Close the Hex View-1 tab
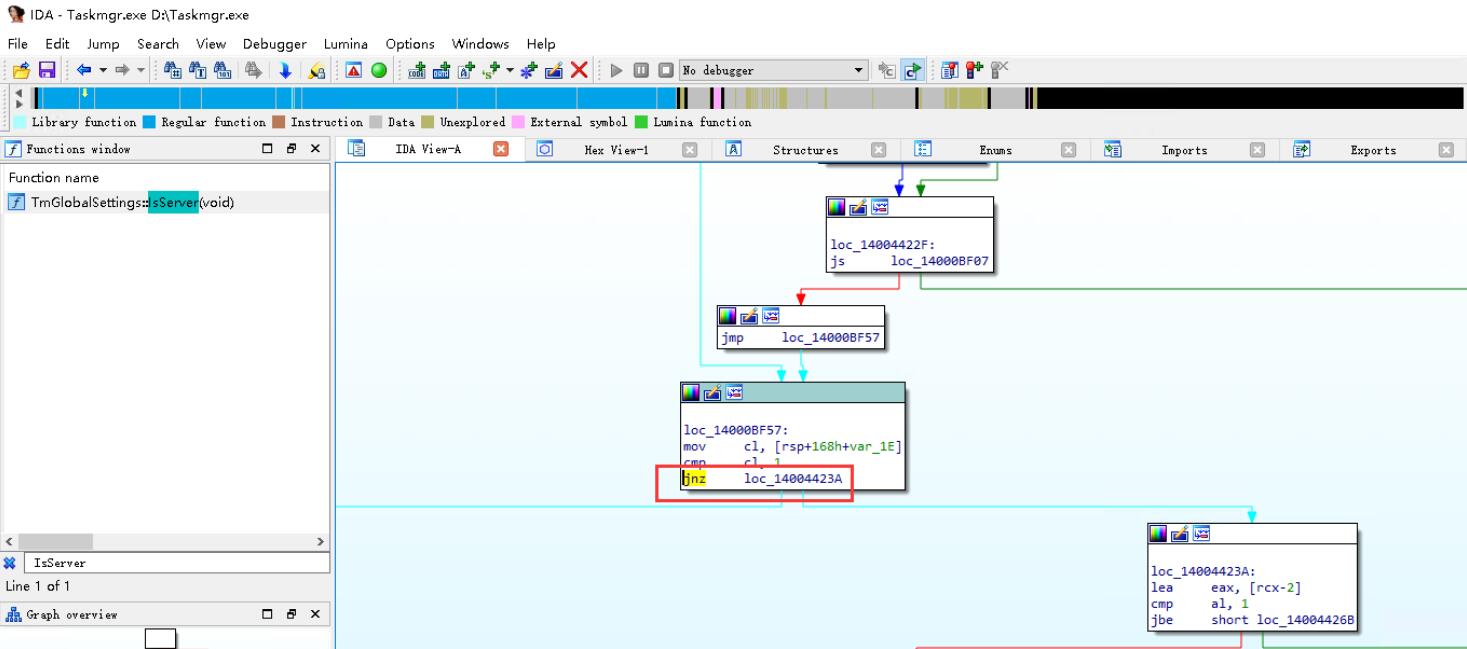Viewport: 1467px width, 649px height. pyautogui.click(x=689, y=150)
